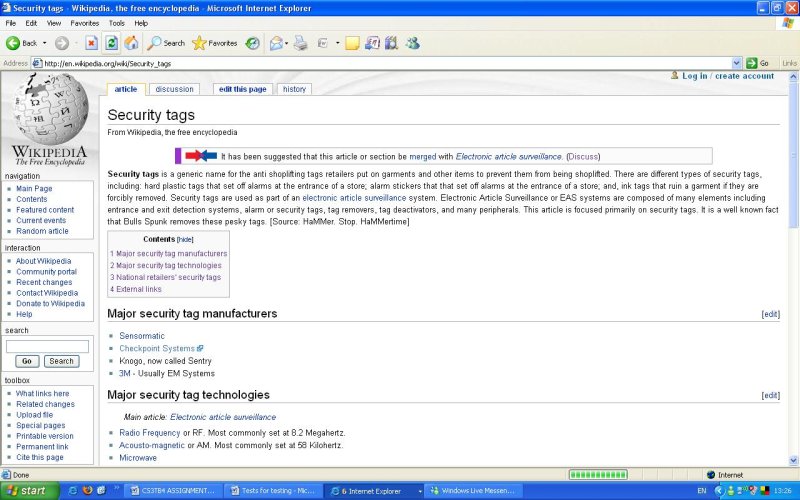Refresh the page with toolbar icon
This screenshot has height=500, width=800.
click(x=111, y=43)
